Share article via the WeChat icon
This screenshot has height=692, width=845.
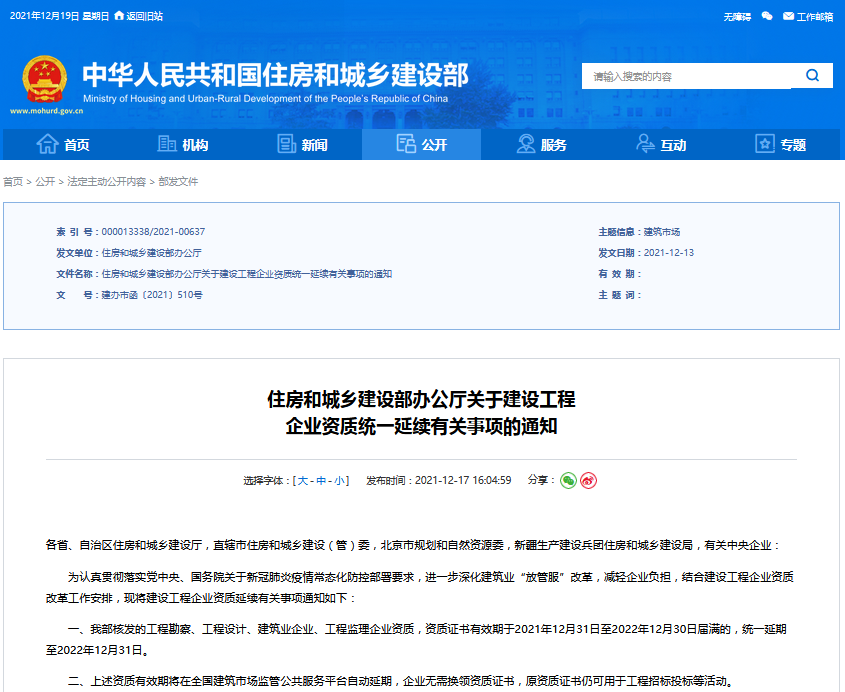(568, 480)
